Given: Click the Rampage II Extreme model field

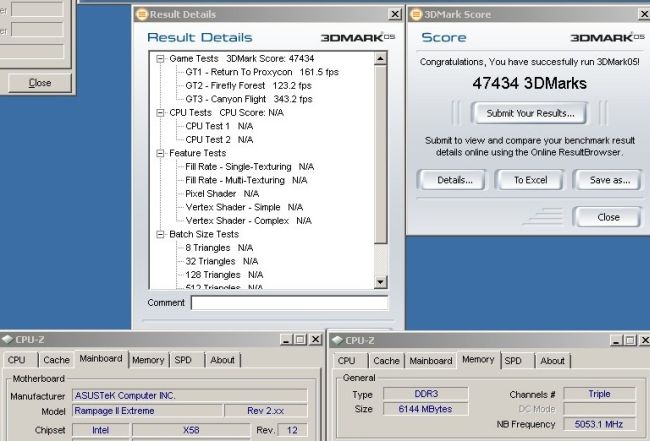Looking at the screenshot, I should tap(148, 411).
